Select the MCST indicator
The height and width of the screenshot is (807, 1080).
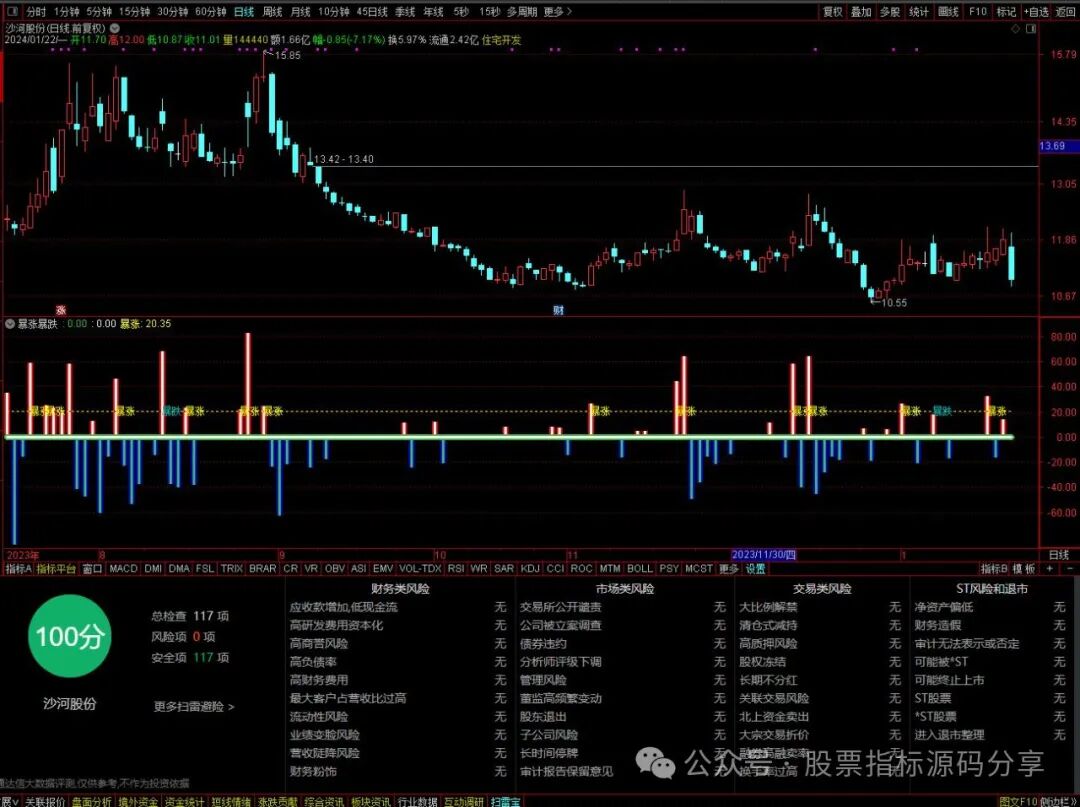[x=698, y=569]
